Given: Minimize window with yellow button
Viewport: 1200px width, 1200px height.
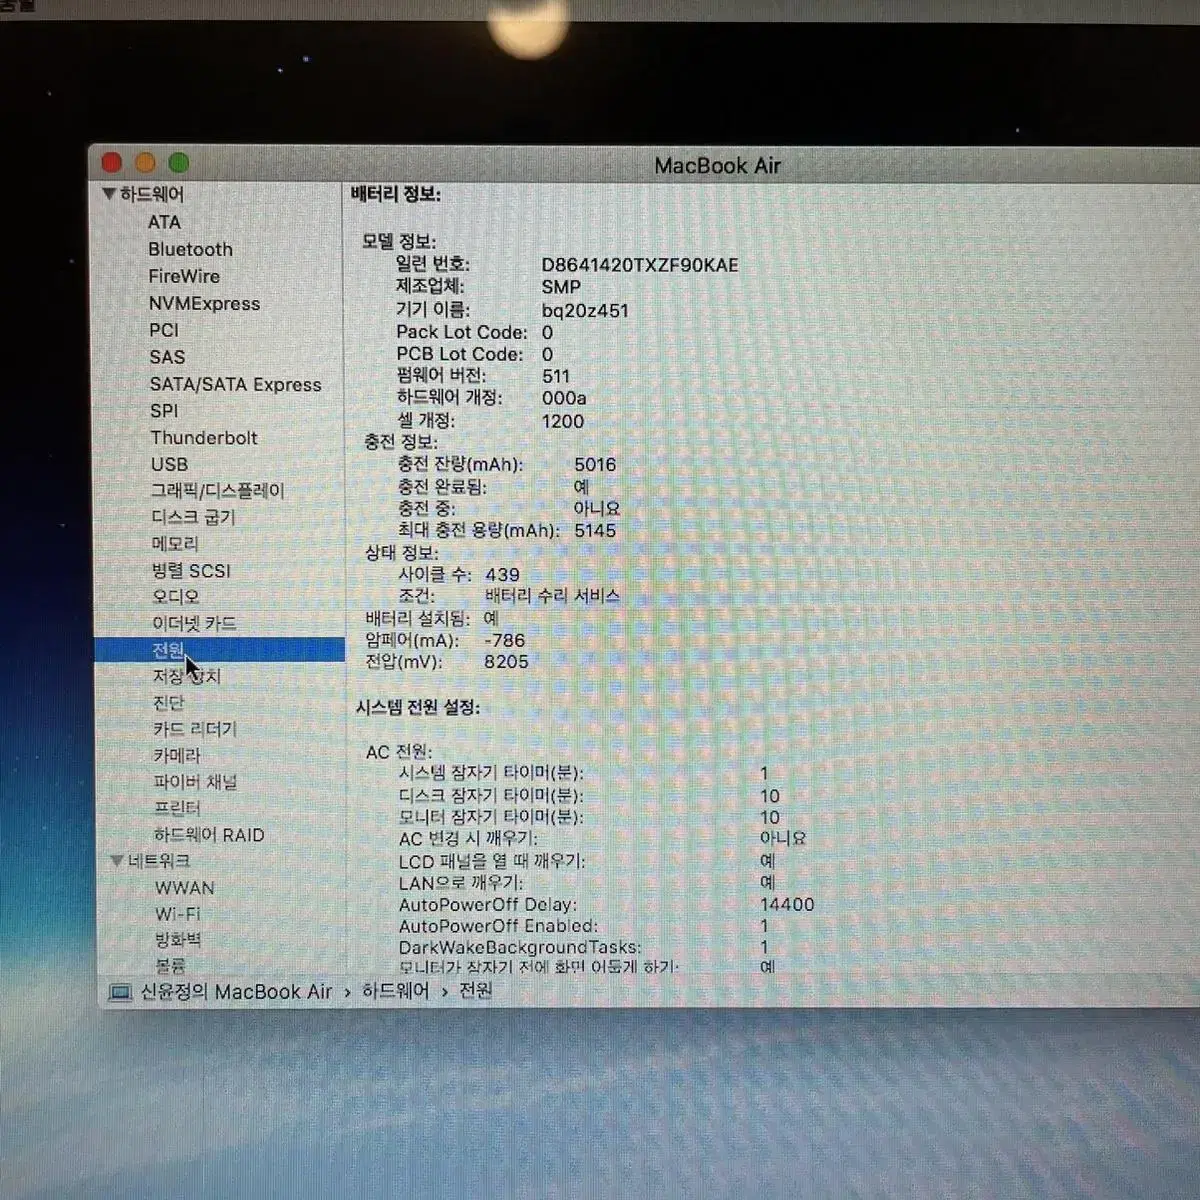Looking at the screenshot, I should point(146,163).
